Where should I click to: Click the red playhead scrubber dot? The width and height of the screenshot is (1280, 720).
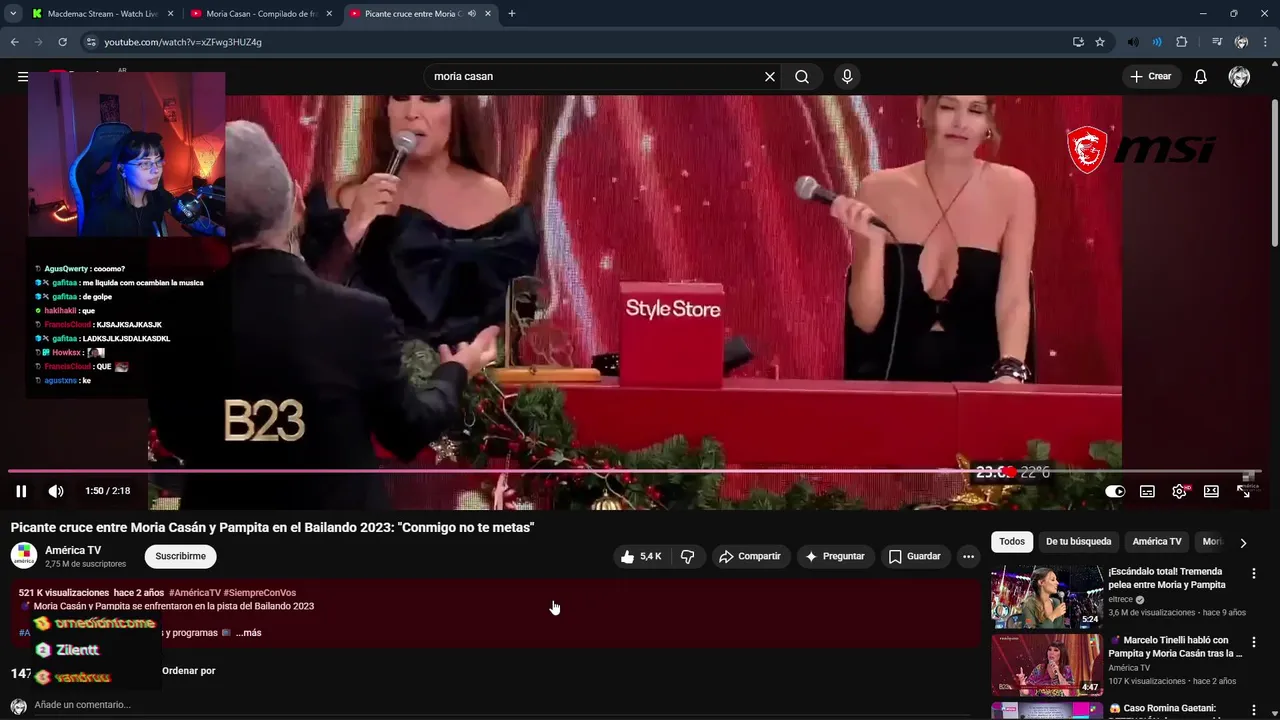click(1010, 472)
